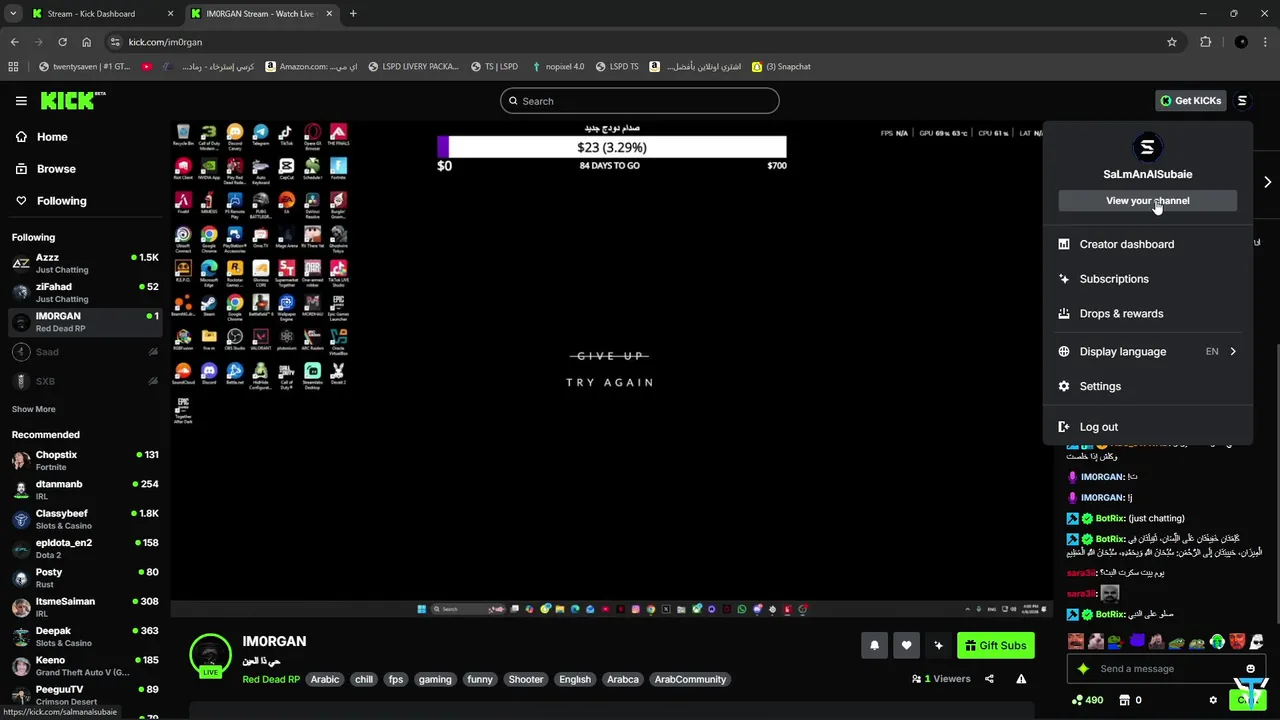Click the sparkle icon beside Gift Subs
Viewport: 1280px width, 720px height.
[x=938, y=646]
